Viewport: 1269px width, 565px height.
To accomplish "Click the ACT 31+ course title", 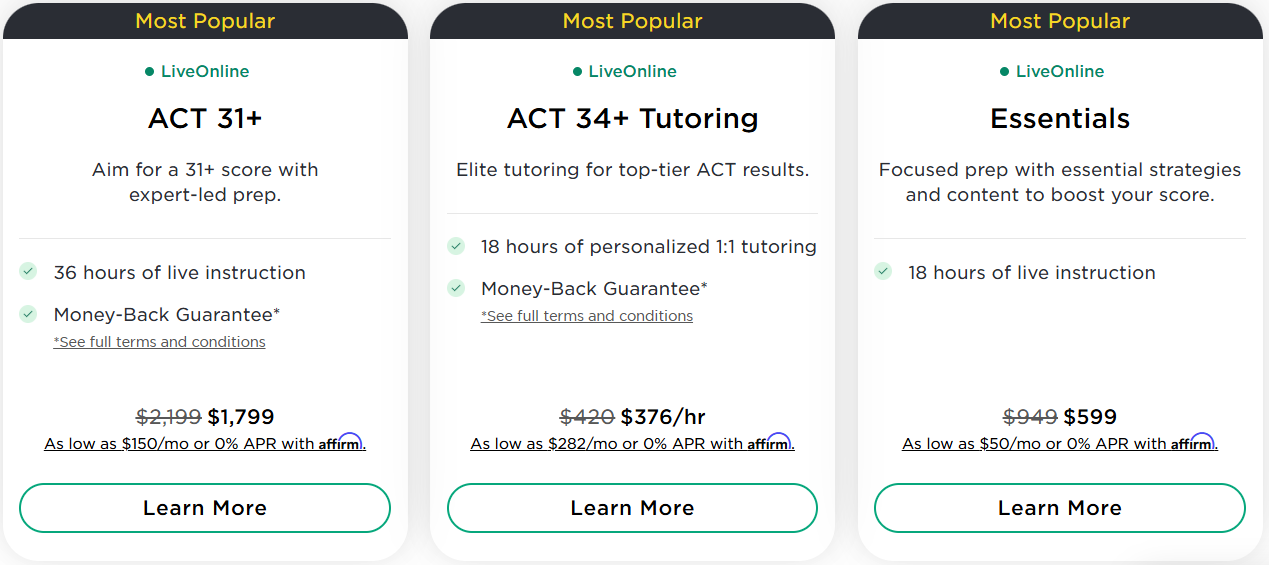I will (205, 118).
